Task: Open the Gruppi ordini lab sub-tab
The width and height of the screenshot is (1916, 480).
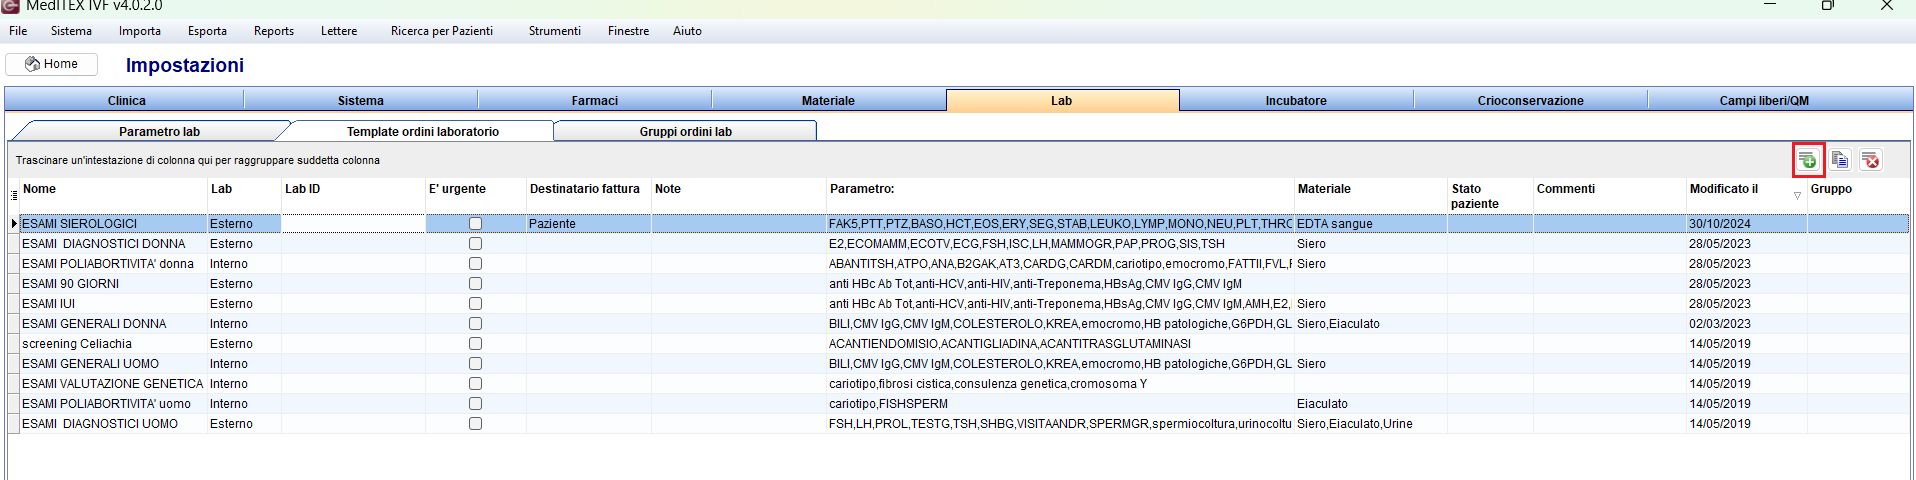Action: (x=686, y=131)
